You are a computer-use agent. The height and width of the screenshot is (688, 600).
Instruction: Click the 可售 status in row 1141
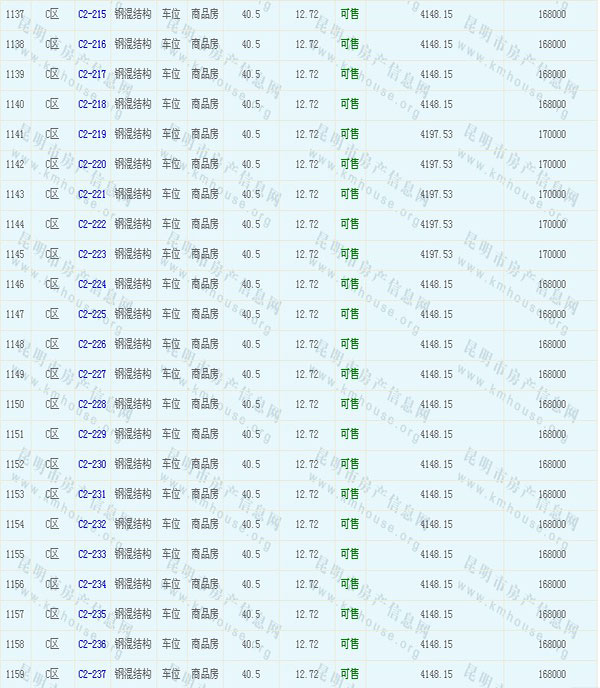pyautogui.click(x=350, y=134)
